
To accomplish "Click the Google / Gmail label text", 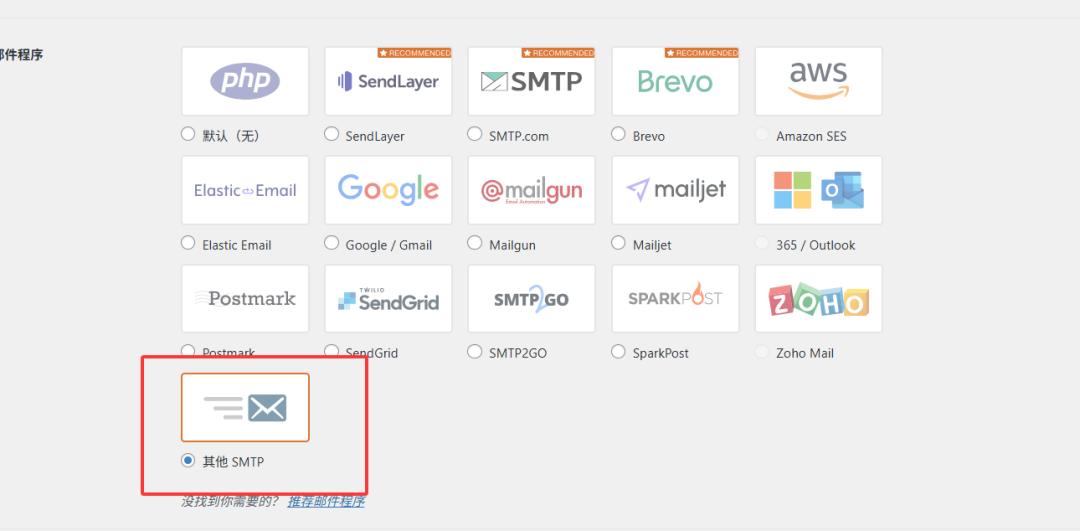I will 388,245.
